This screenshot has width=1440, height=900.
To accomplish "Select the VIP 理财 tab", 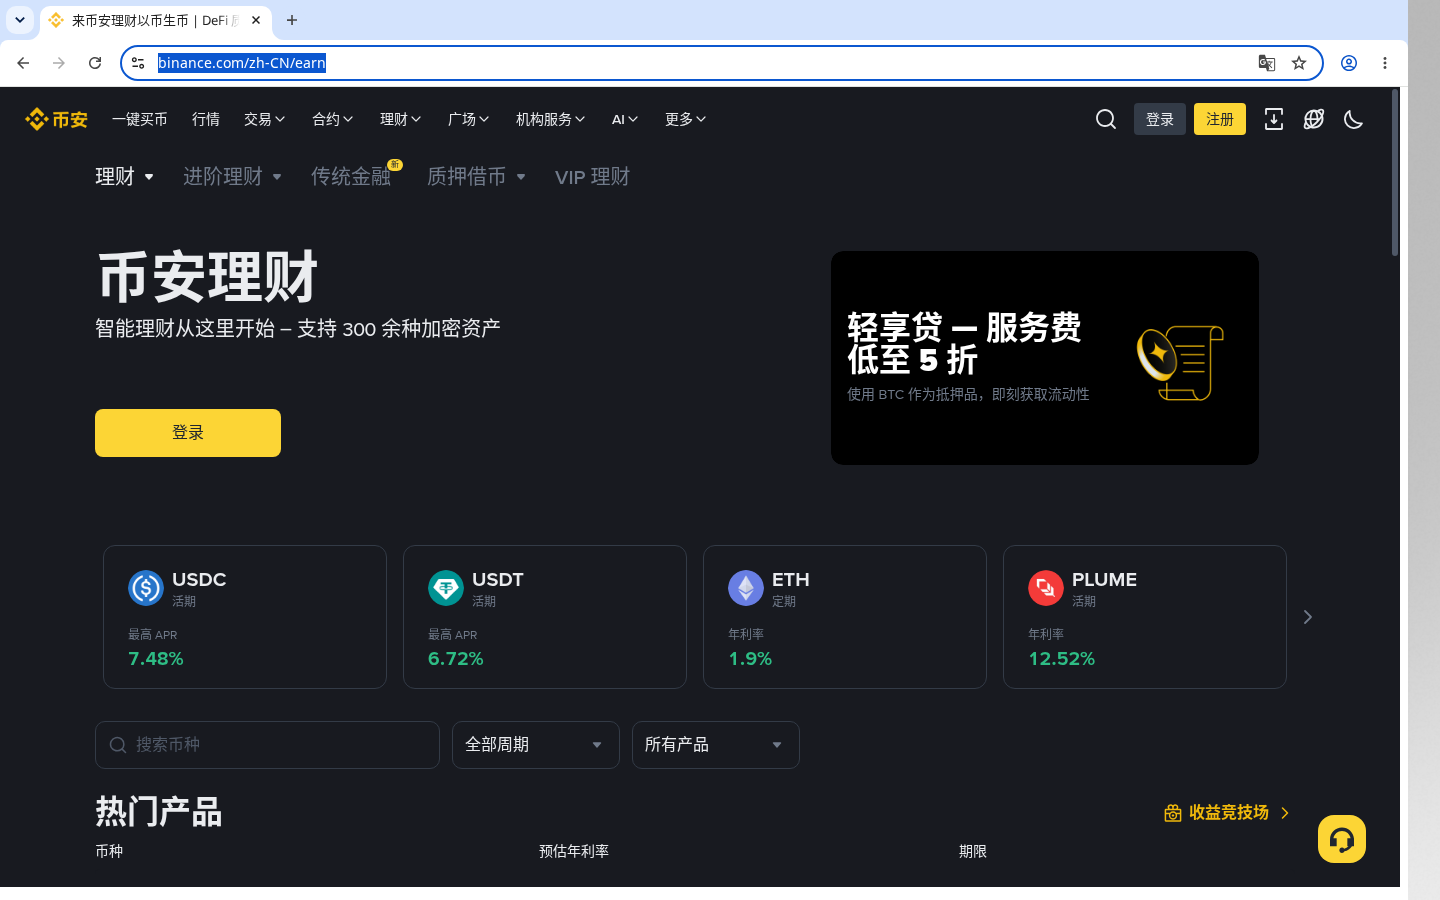I will click(593, 177).
